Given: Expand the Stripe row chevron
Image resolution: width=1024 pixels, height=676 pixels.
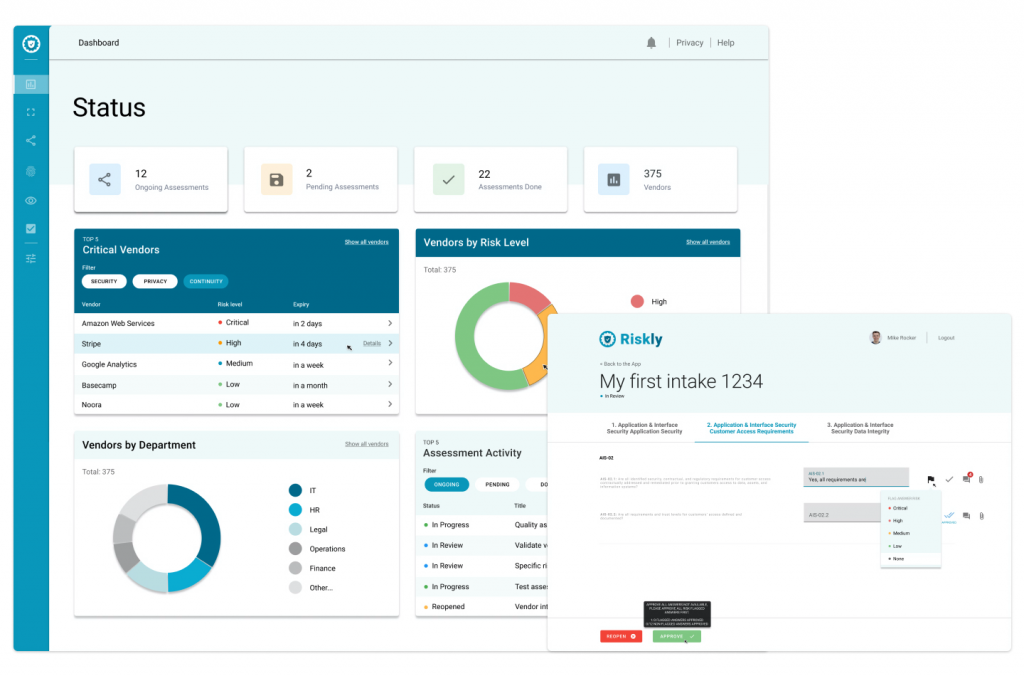Looking at the screenshot, I should coord(390,344).
